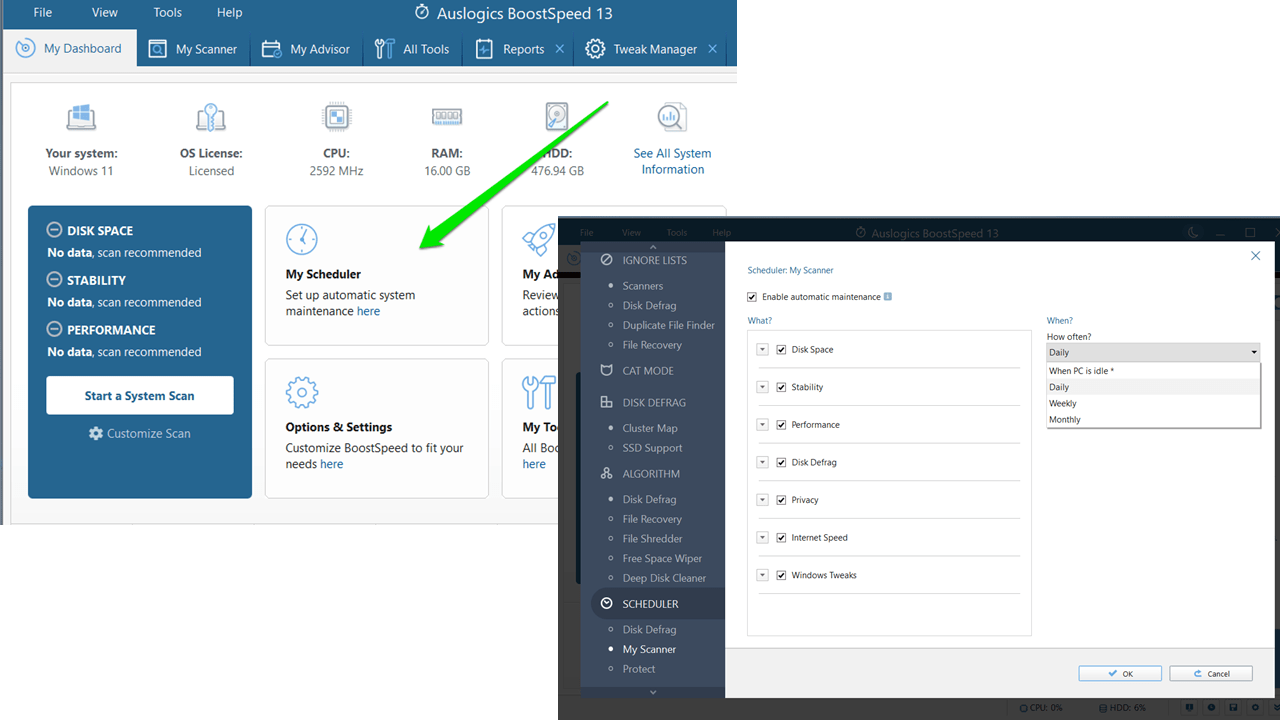Uncheck the Performance checkbox in scheduler
Image resolution: width=1280 pixels, height=720 pixels.
point(781,425)
